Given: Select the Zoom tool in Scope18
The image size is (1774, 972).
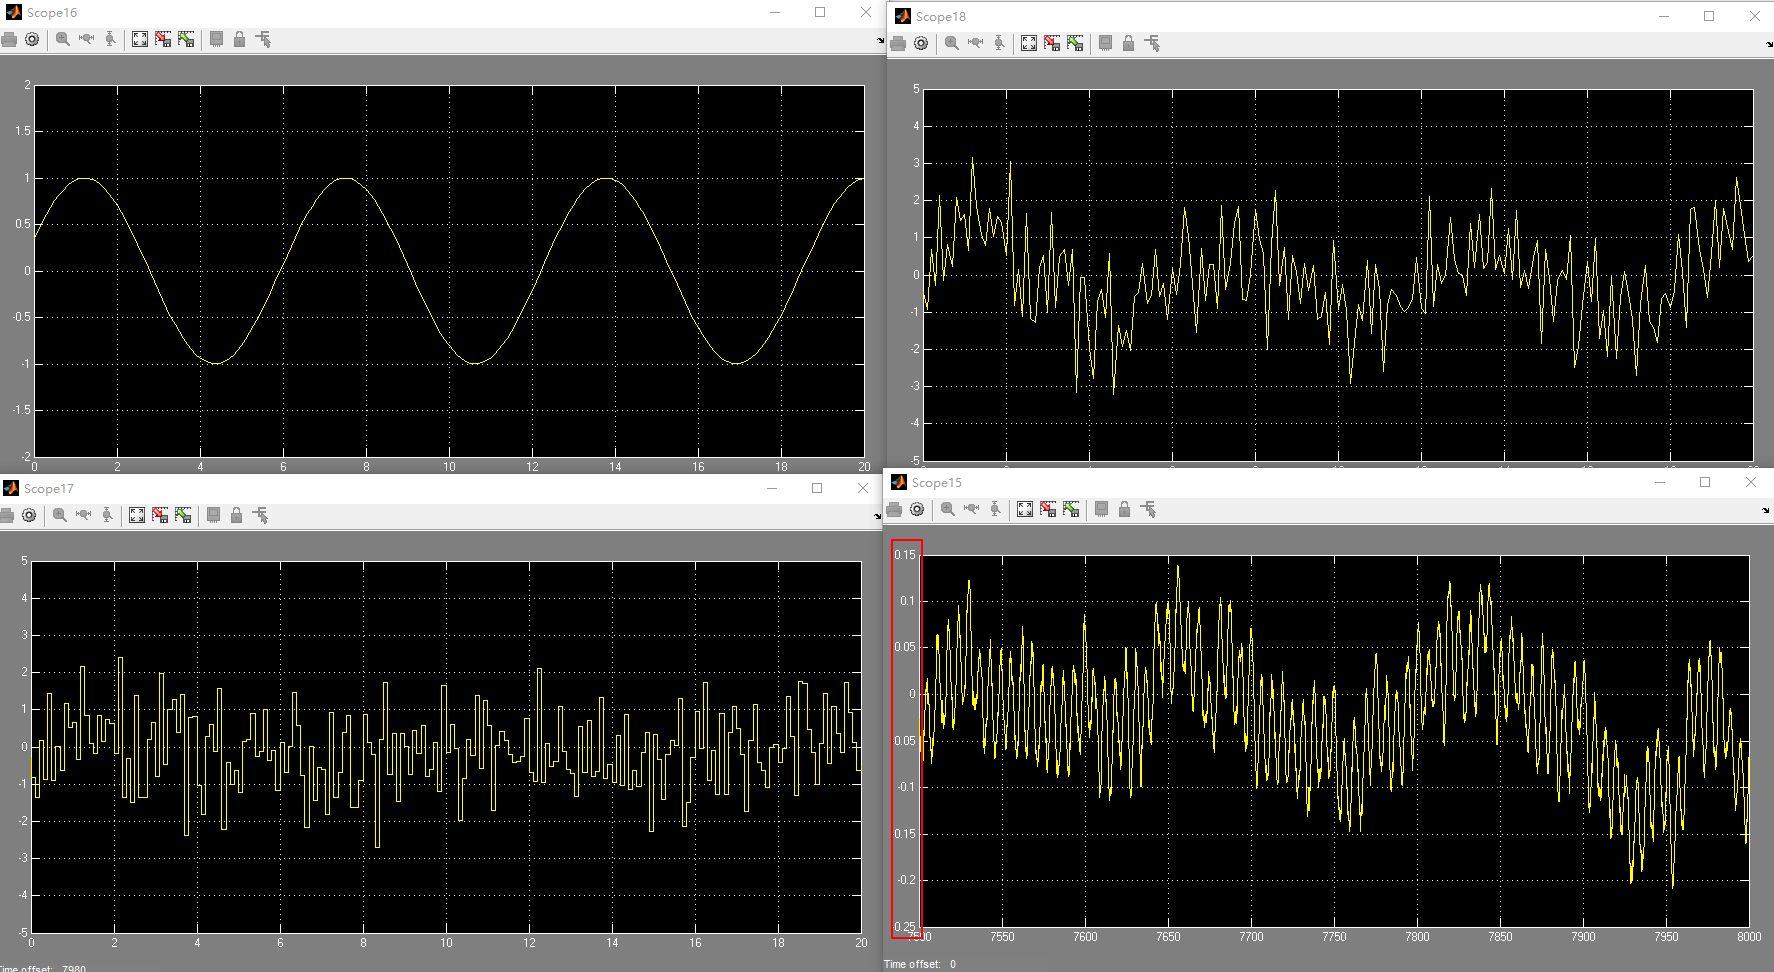Looking at the screenshot, I should [952, 43].
